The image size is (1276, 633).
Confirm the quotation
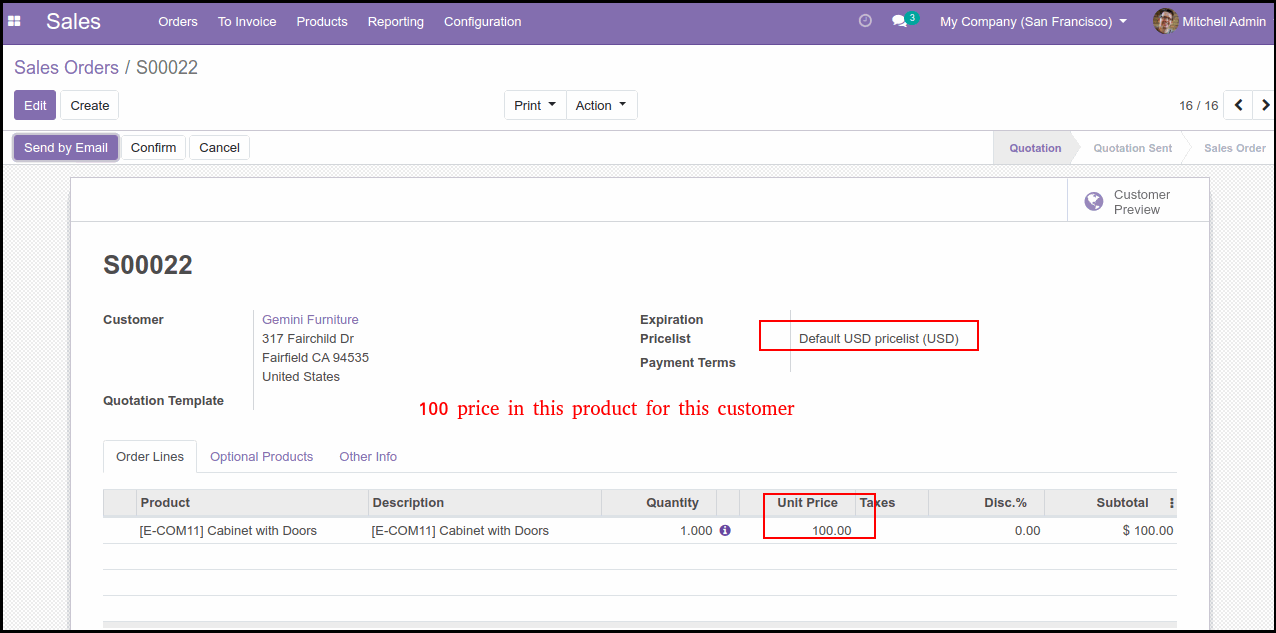pyautogui.click(x=153, y=147)
